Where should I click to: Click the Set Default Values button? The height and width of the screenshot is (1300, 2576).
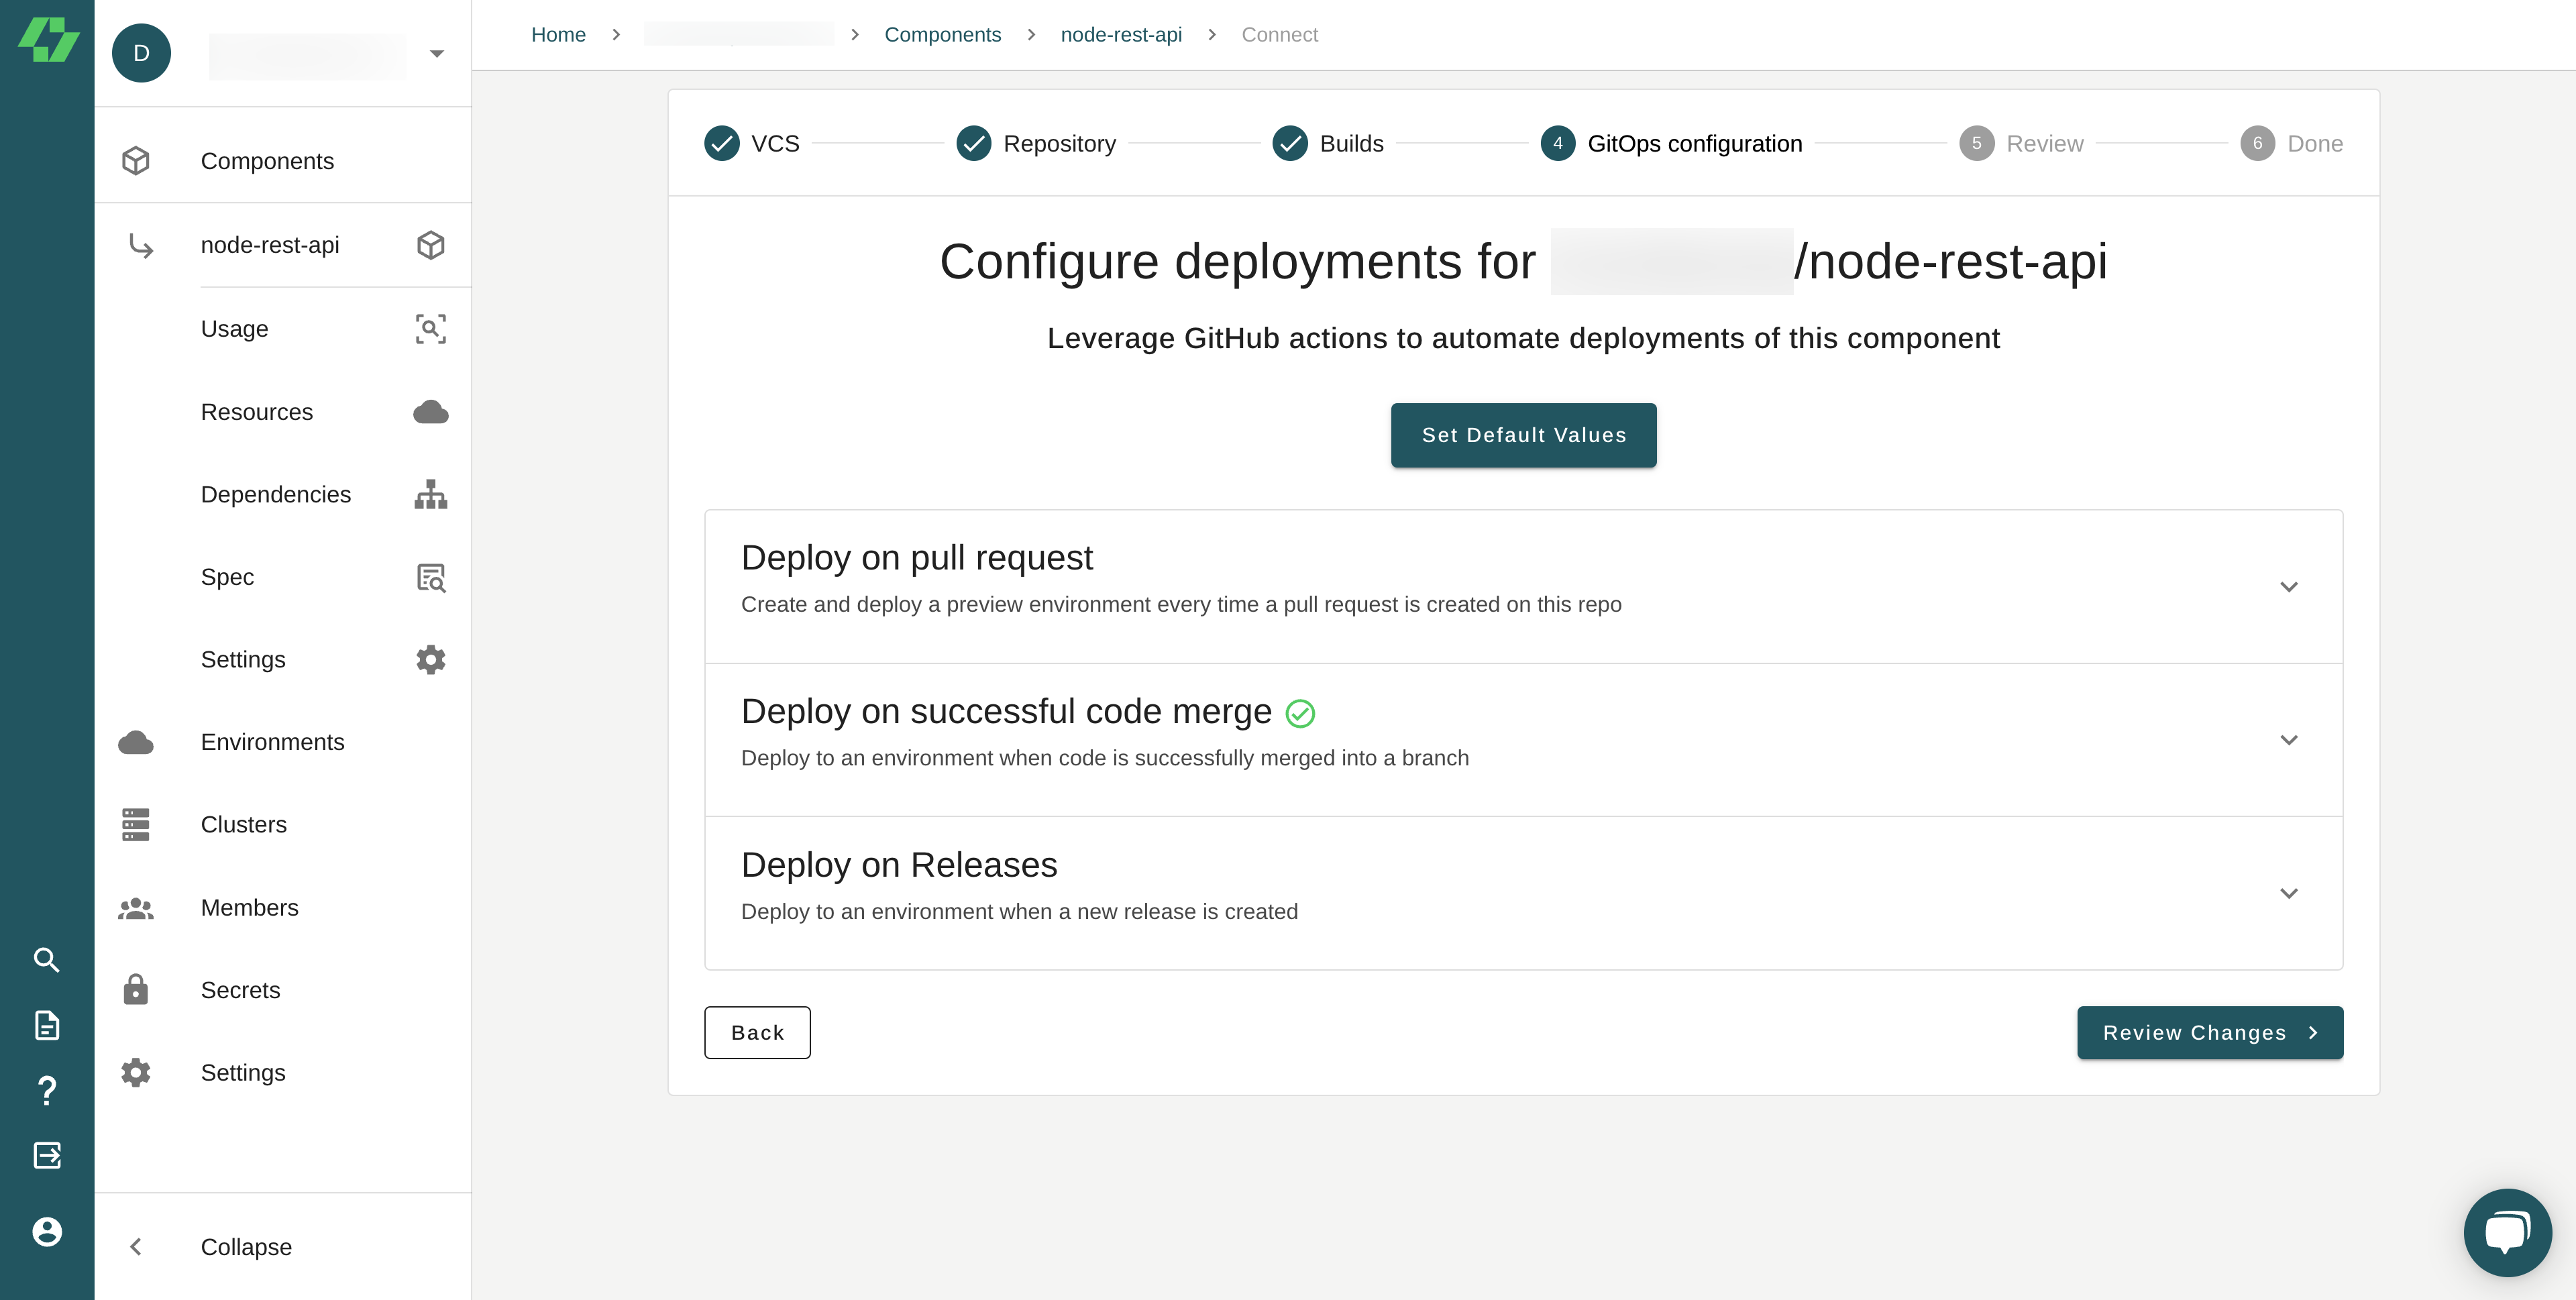pos(1523,435)
